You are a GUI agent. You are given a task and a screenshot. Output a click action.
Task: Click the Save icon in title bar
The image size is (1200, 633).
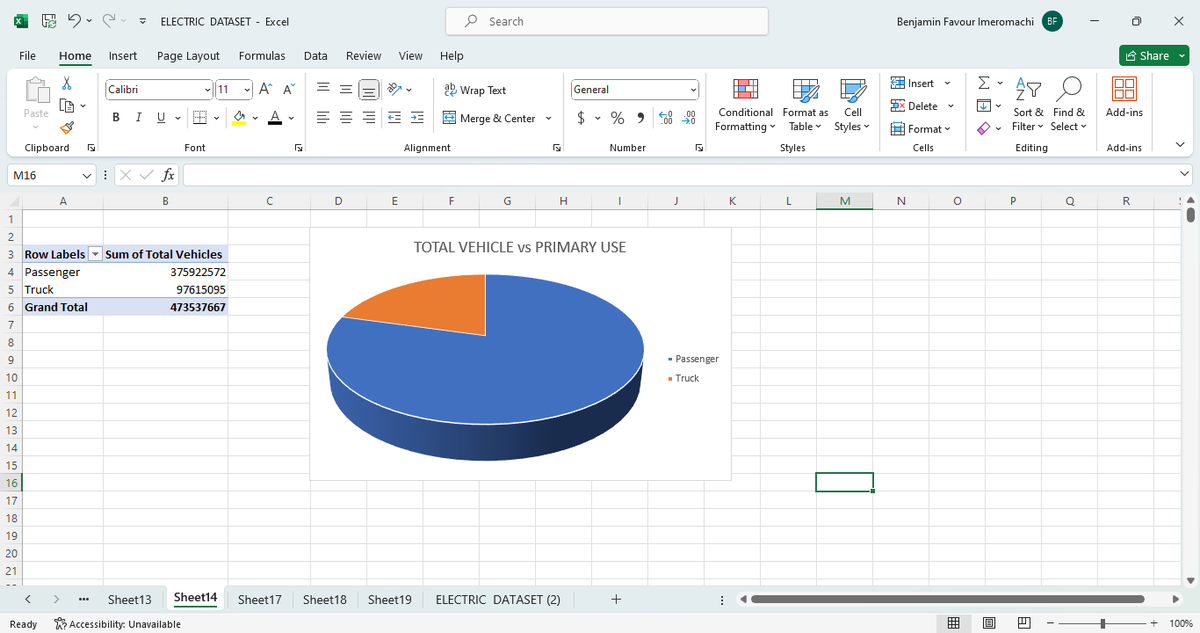click(48, 21)
